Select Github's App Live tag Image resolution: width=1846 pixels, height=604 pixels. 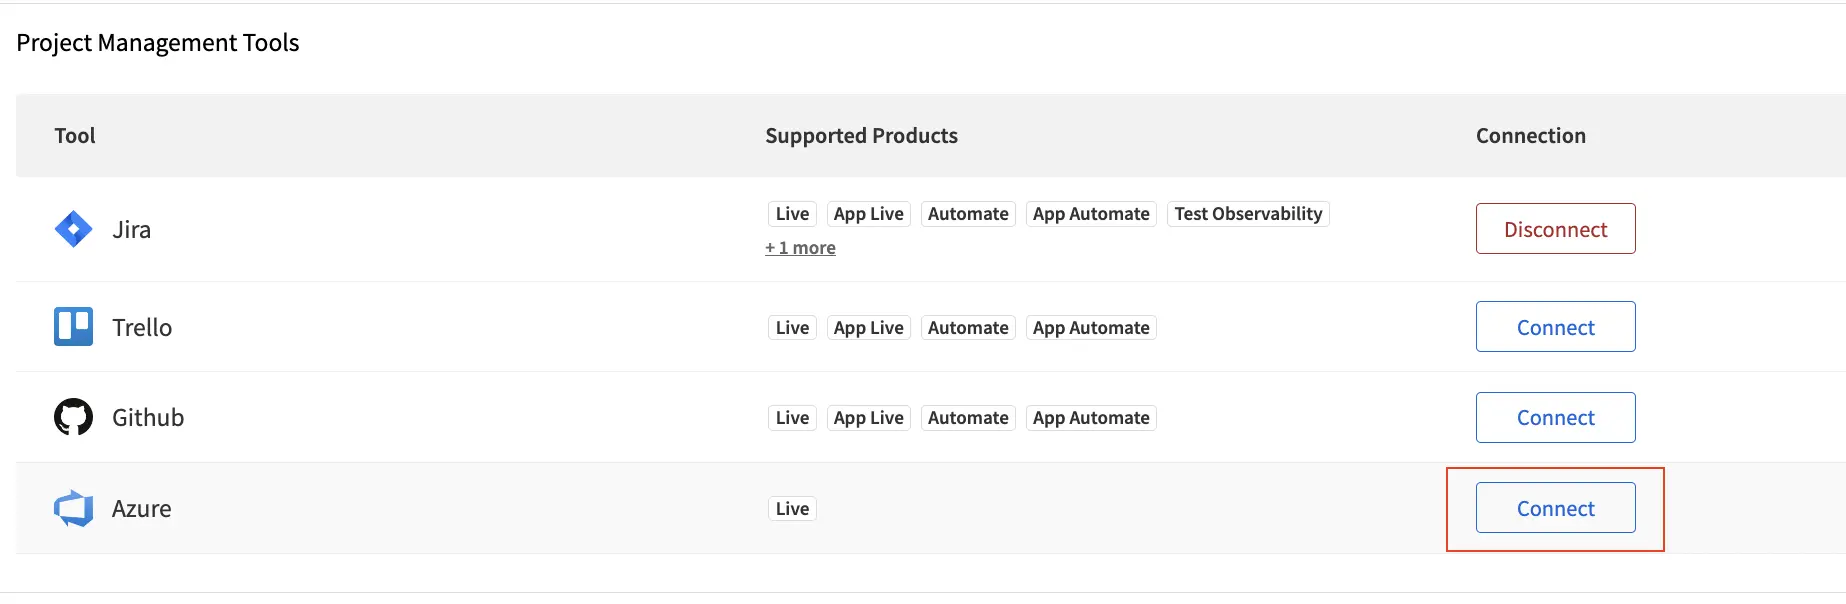point(868,418)
